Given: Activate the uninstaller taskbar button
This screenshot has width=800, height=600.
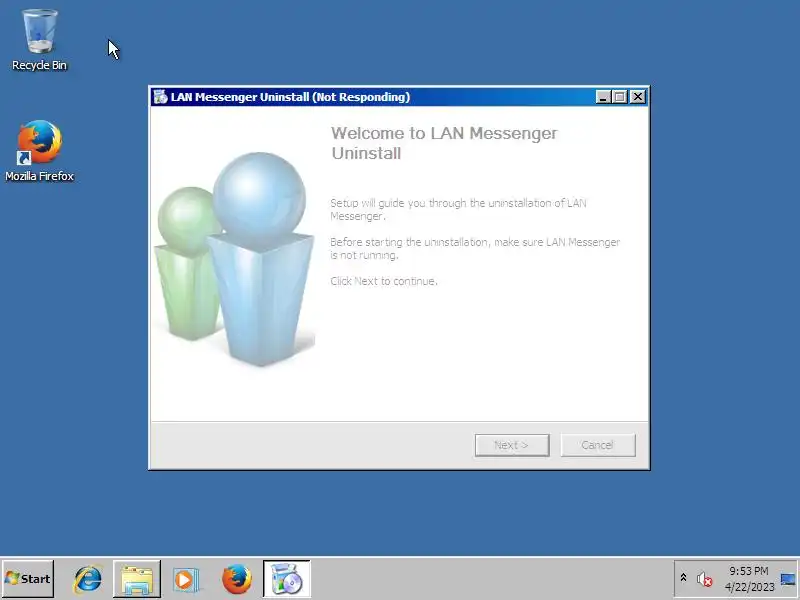Looking at the screenshot, I should (287, 579).
